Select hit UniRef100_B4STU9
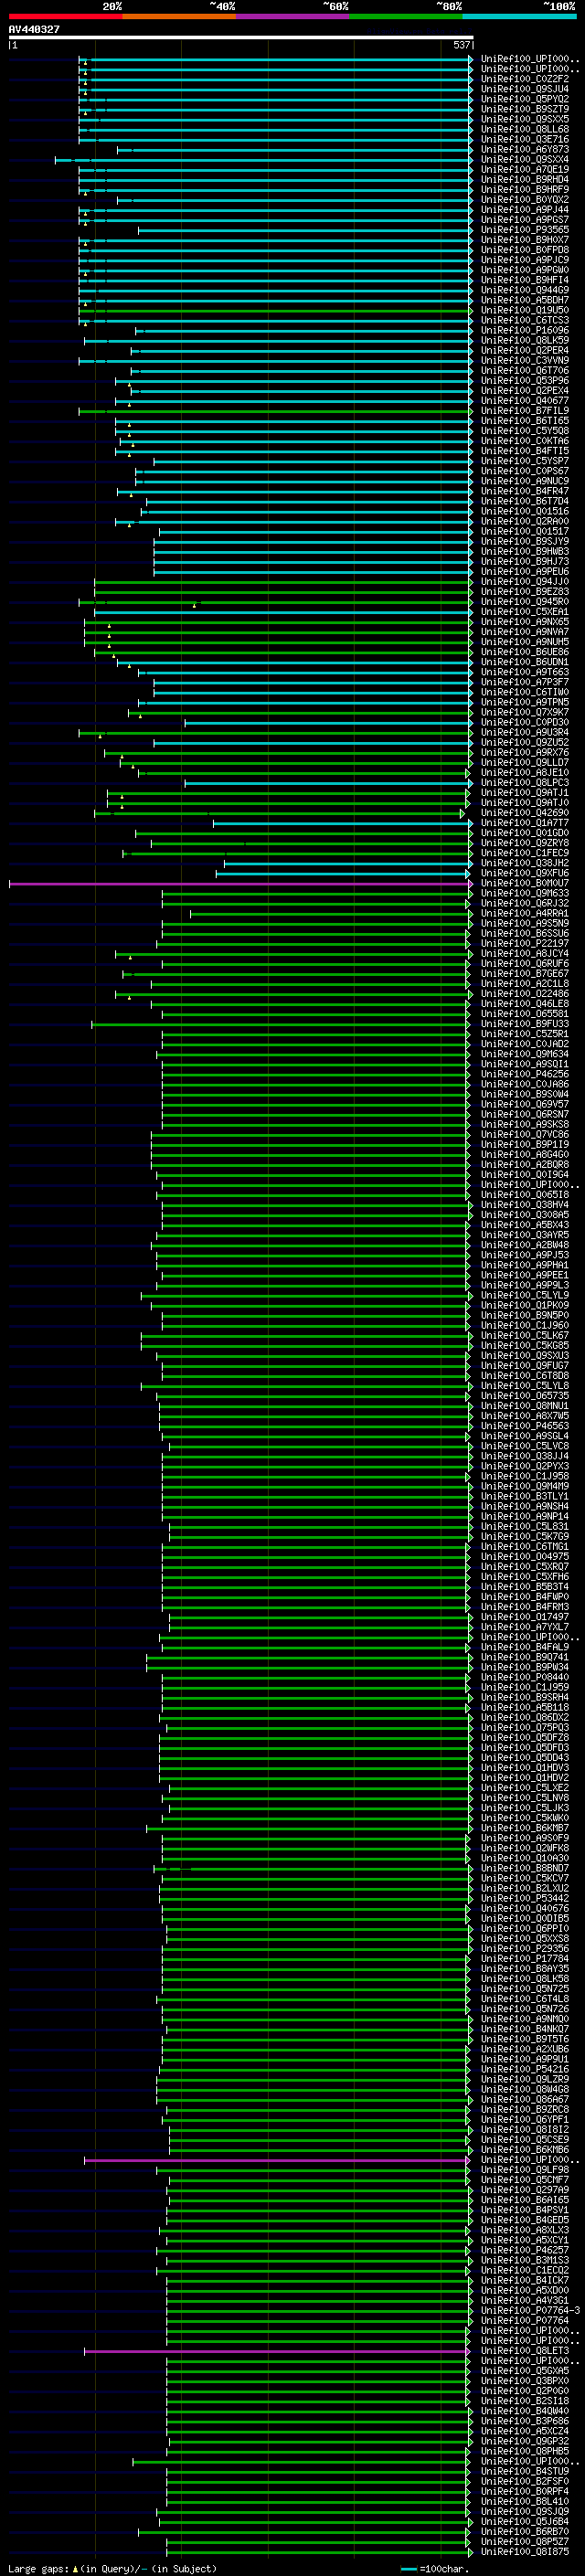585x2576 pixels. (525, 2472)
